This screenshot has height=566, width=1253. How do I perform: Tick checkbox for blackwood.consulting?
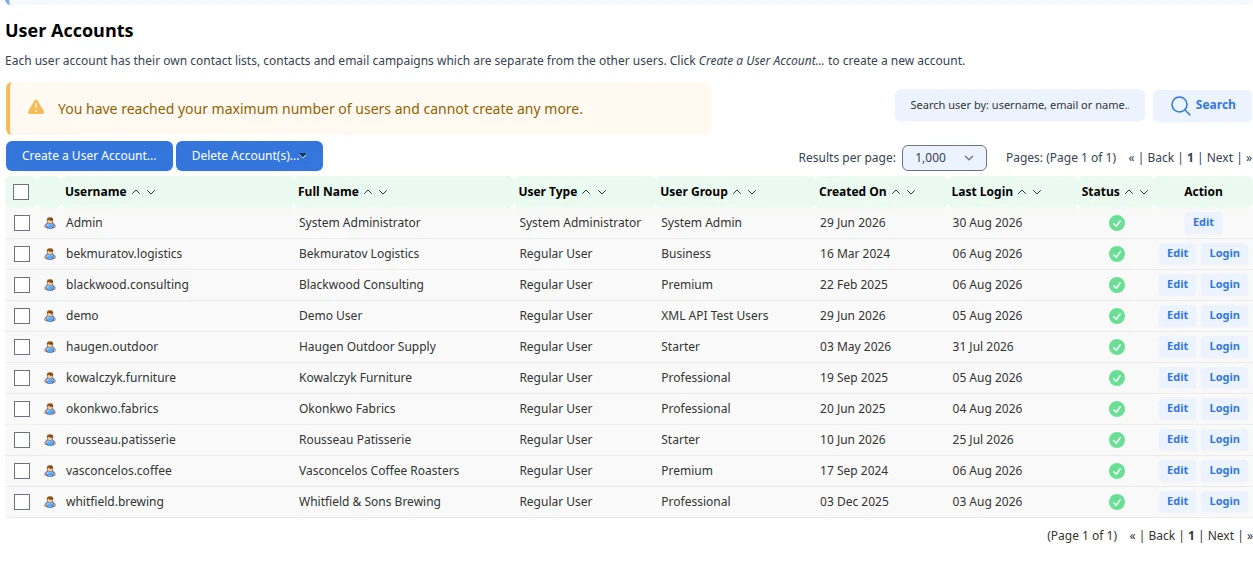[x=22, y=285]
